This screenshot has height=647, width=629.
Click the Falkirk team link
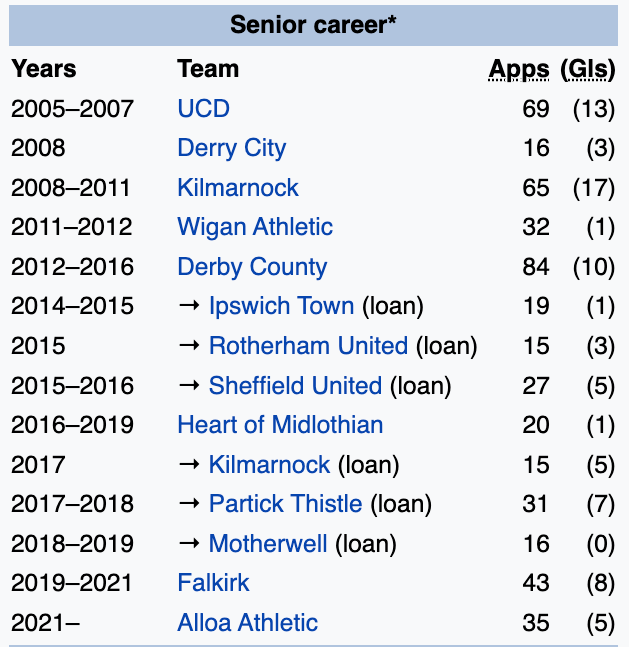point(213,583)
